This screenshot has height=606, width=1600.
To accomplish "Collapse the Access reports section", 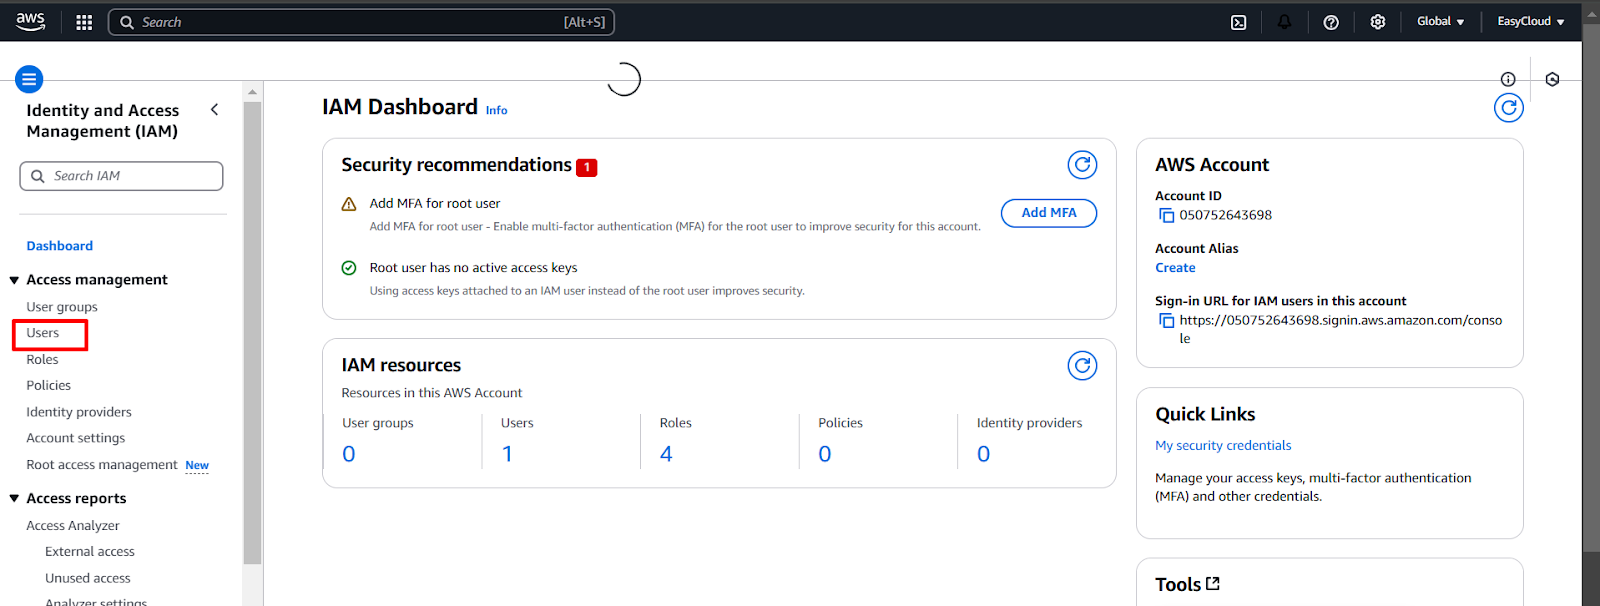I will click(x=14, y=499).
